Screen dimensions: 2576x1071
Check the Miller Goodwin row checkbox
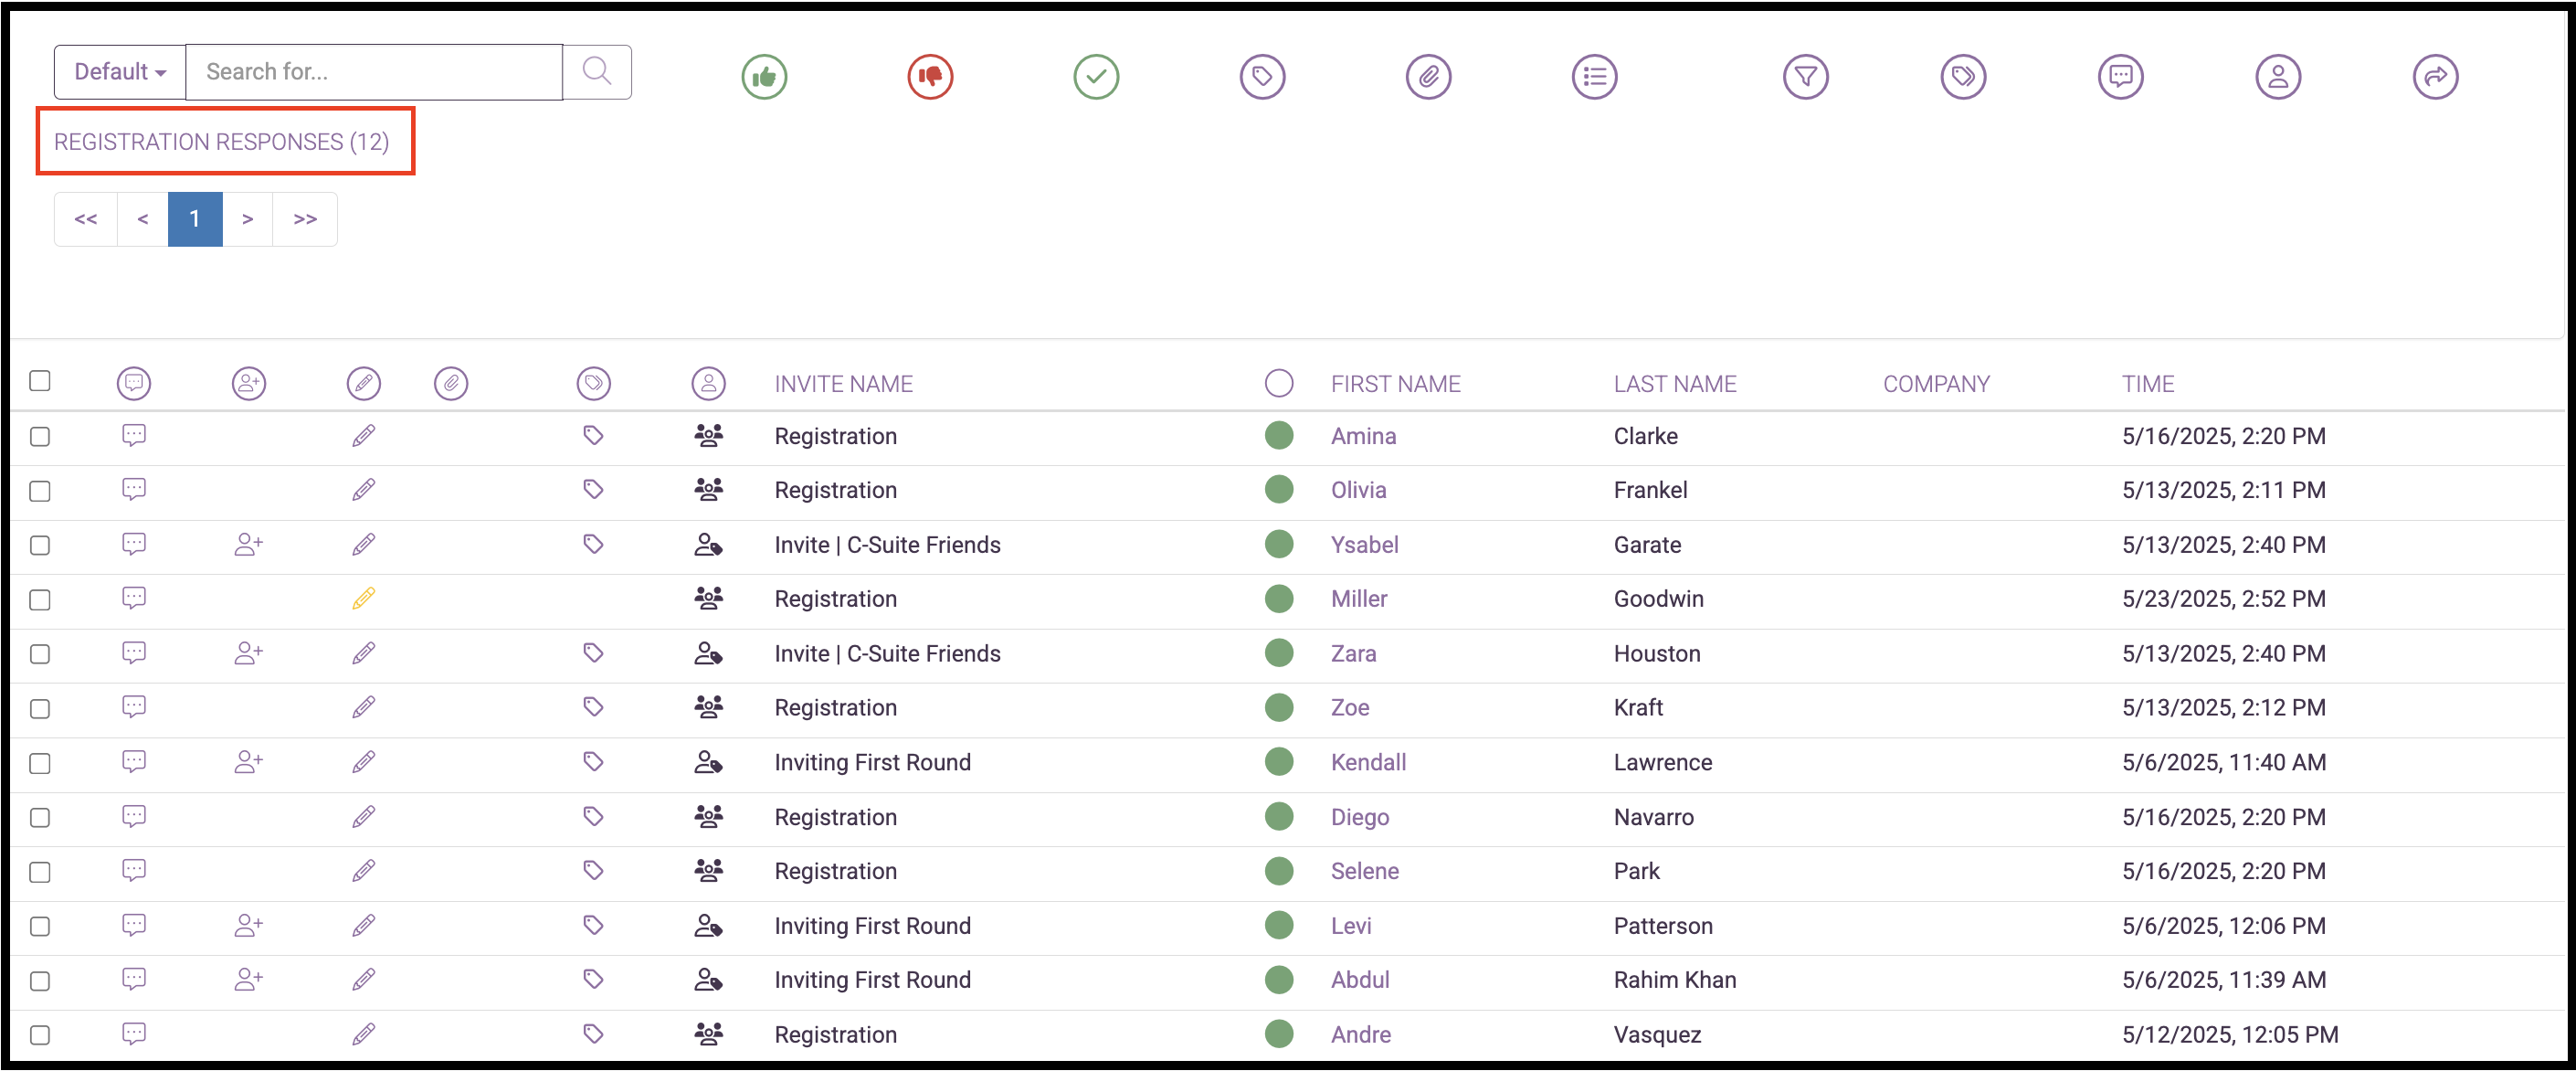(x=40, y=600)
